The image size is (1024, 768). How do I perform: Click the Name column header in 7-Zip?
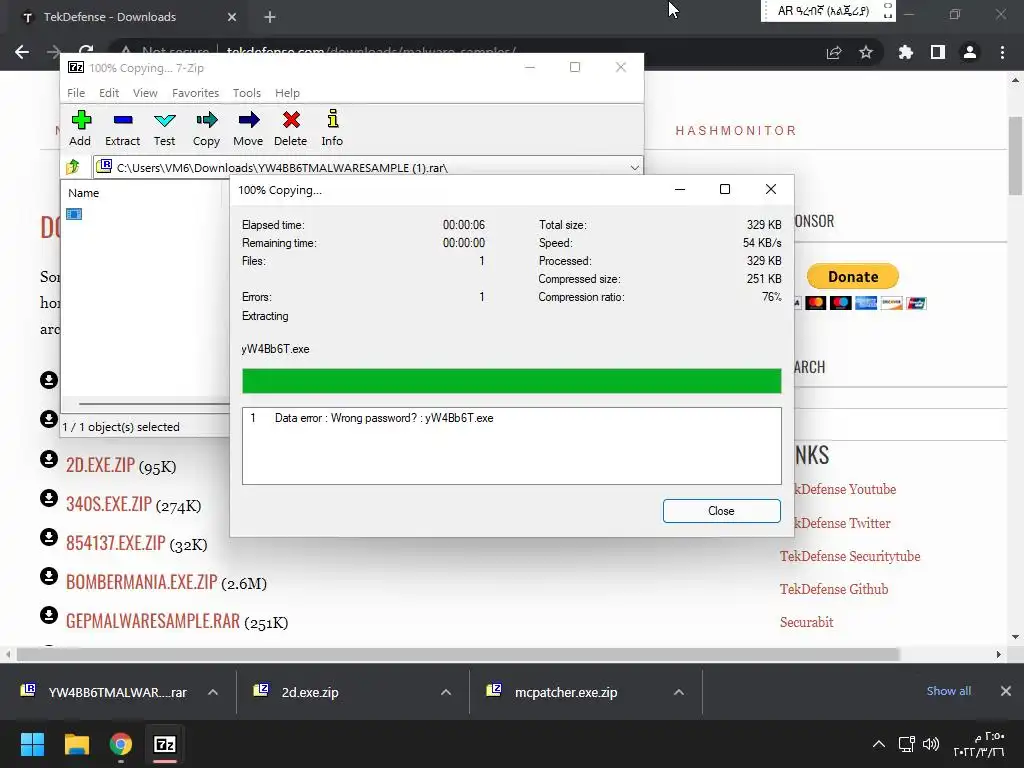84,193
